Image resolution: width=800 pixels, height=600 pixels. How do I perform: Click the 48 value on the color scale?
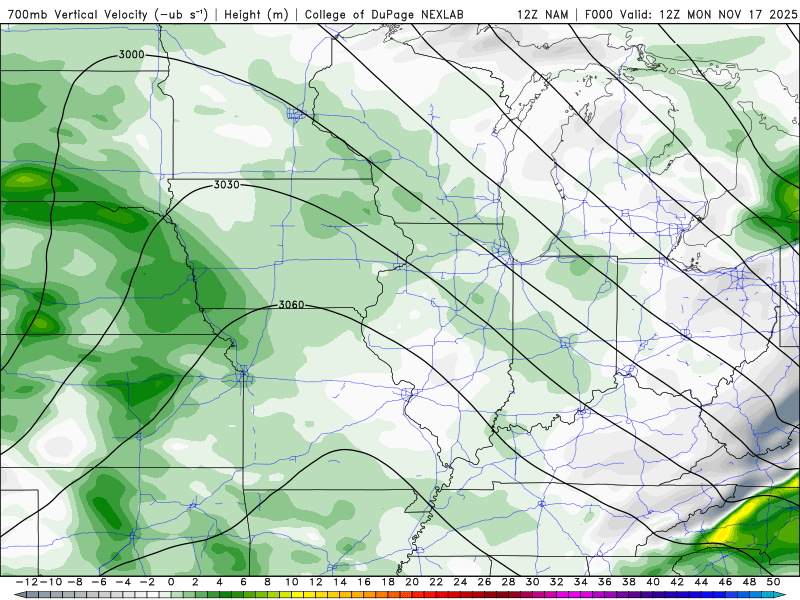pyautogui.click(x=749, y=582)
